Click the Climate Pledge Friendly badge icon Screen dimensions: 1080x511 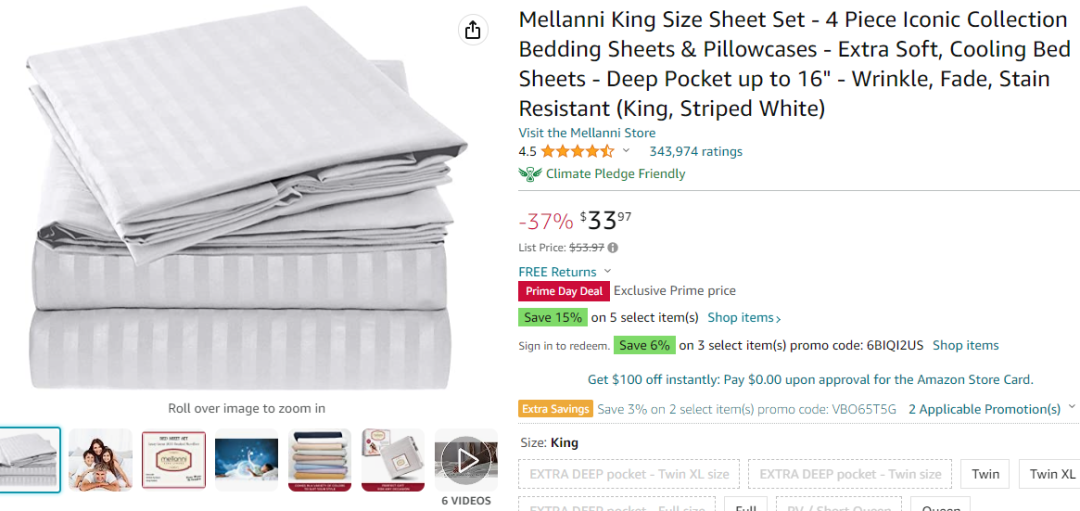point(530,174)
